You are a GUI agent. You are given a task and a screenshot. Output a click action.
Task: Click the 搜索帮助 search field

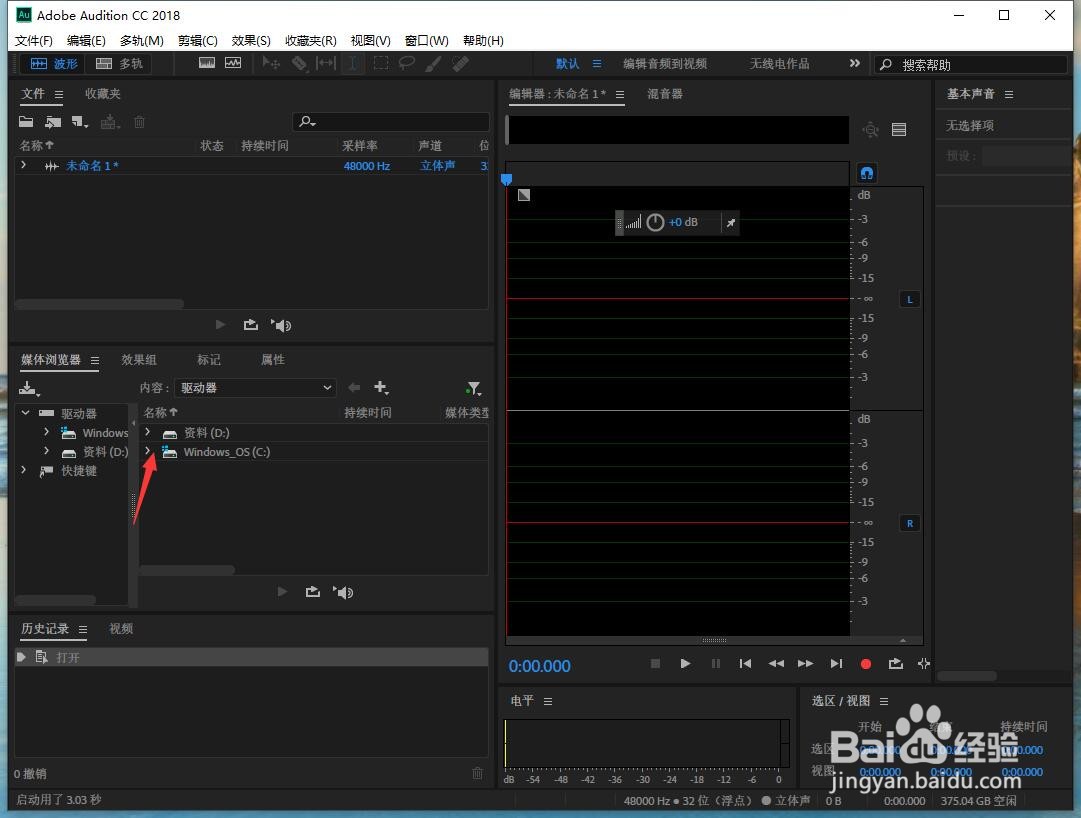(971, 65)
